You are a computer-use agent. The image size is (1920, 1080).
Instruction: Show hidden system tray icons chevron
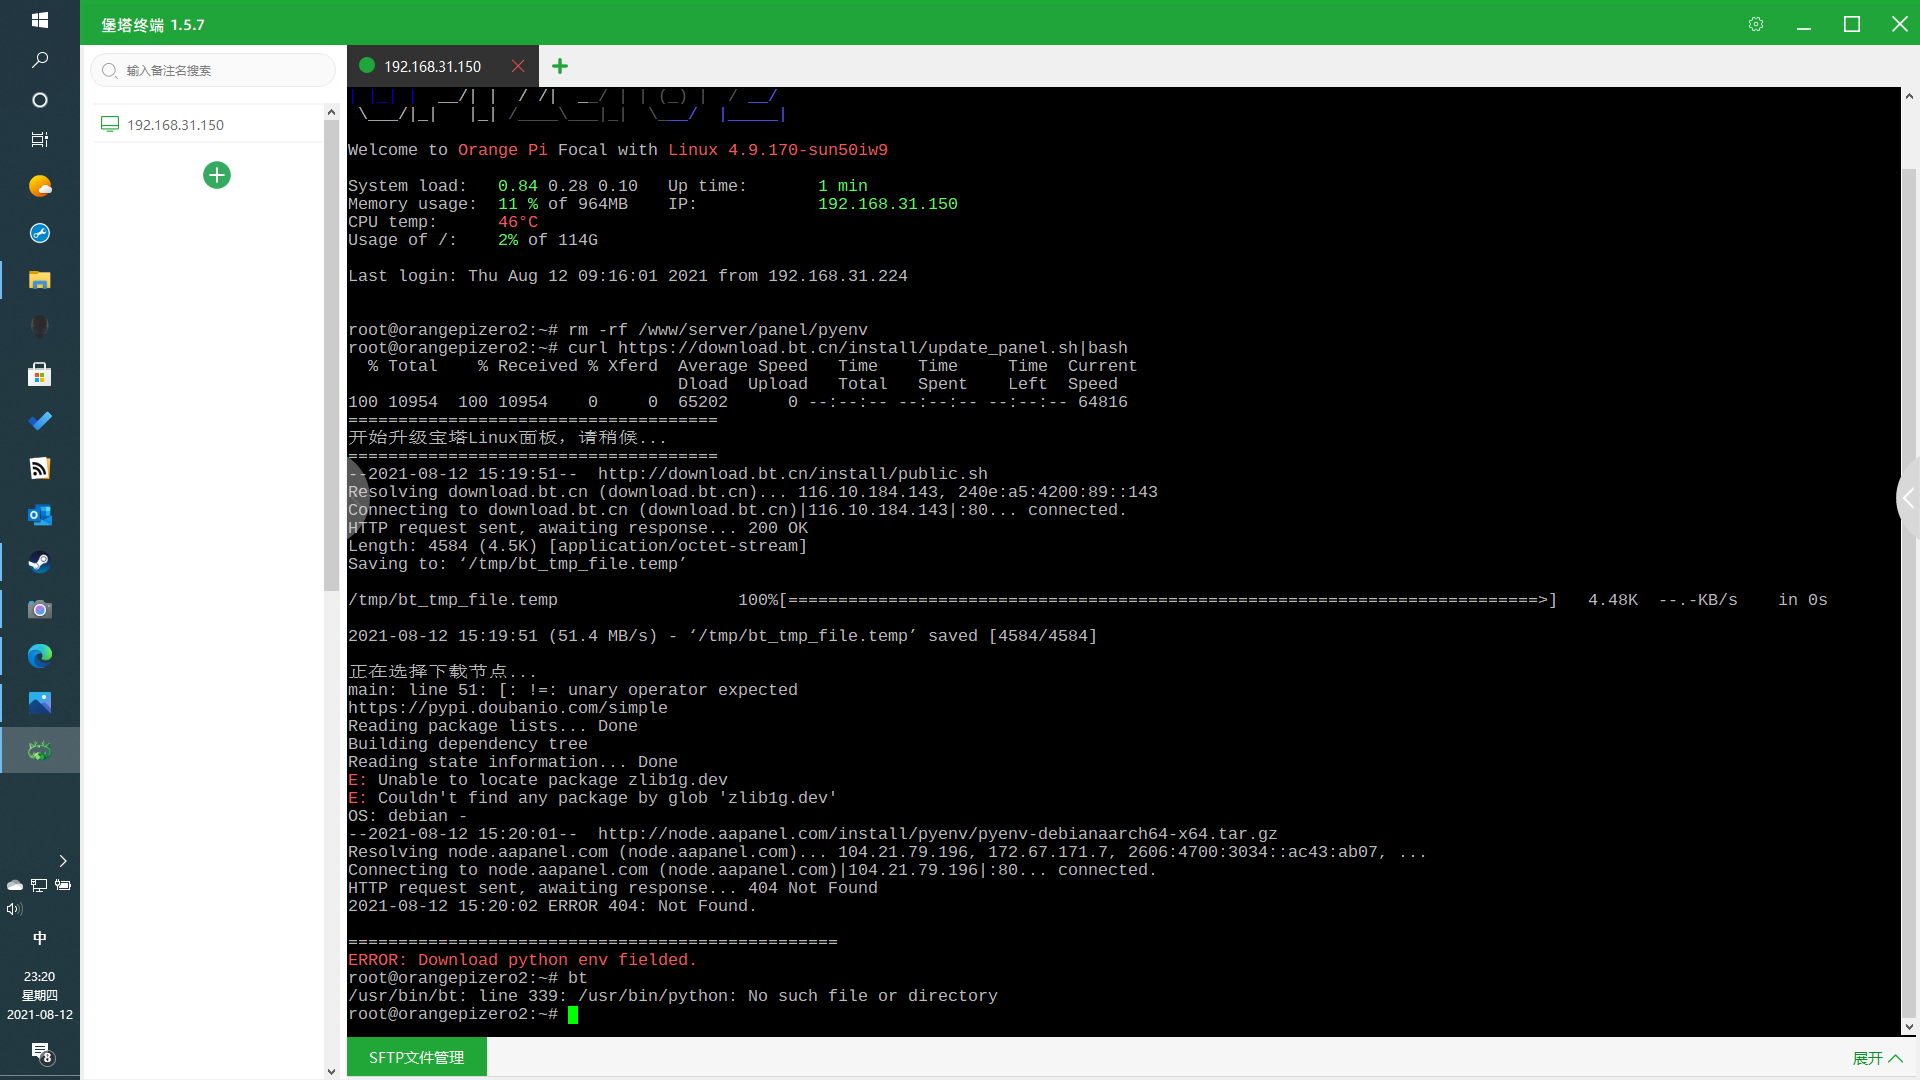click(62, 861)
